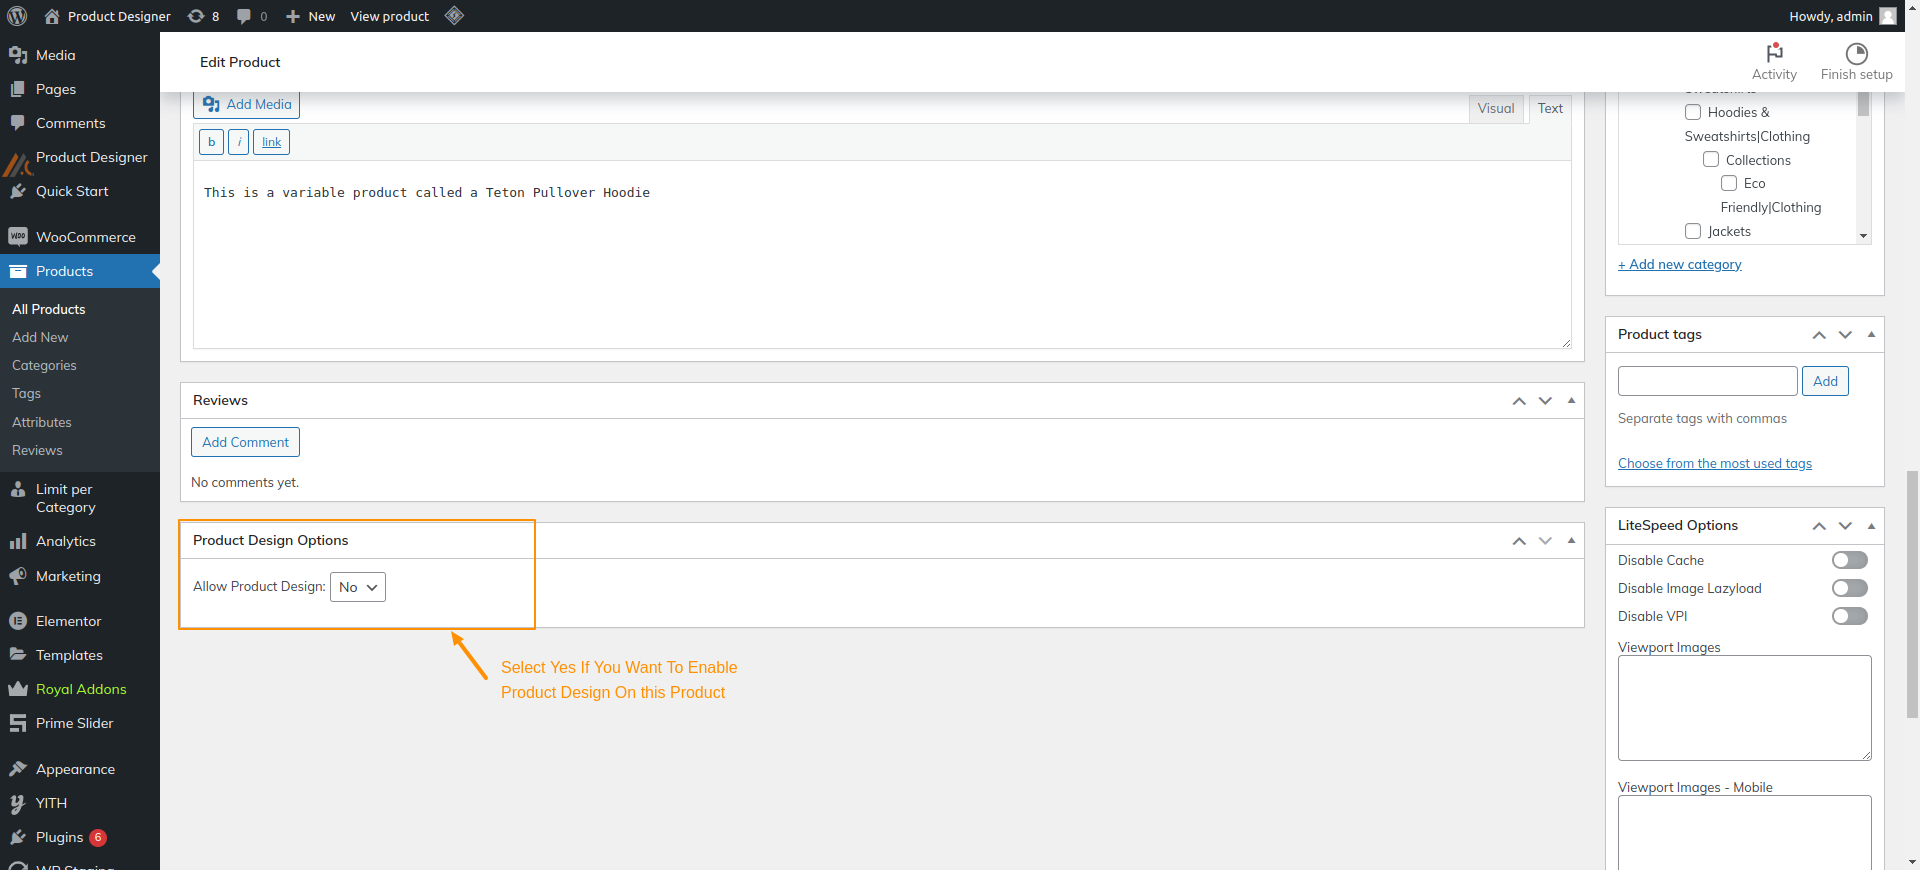This screenshot has height=870, width=1920.
Task: Click the Comments sidebar icon
Action: point(18,123)
